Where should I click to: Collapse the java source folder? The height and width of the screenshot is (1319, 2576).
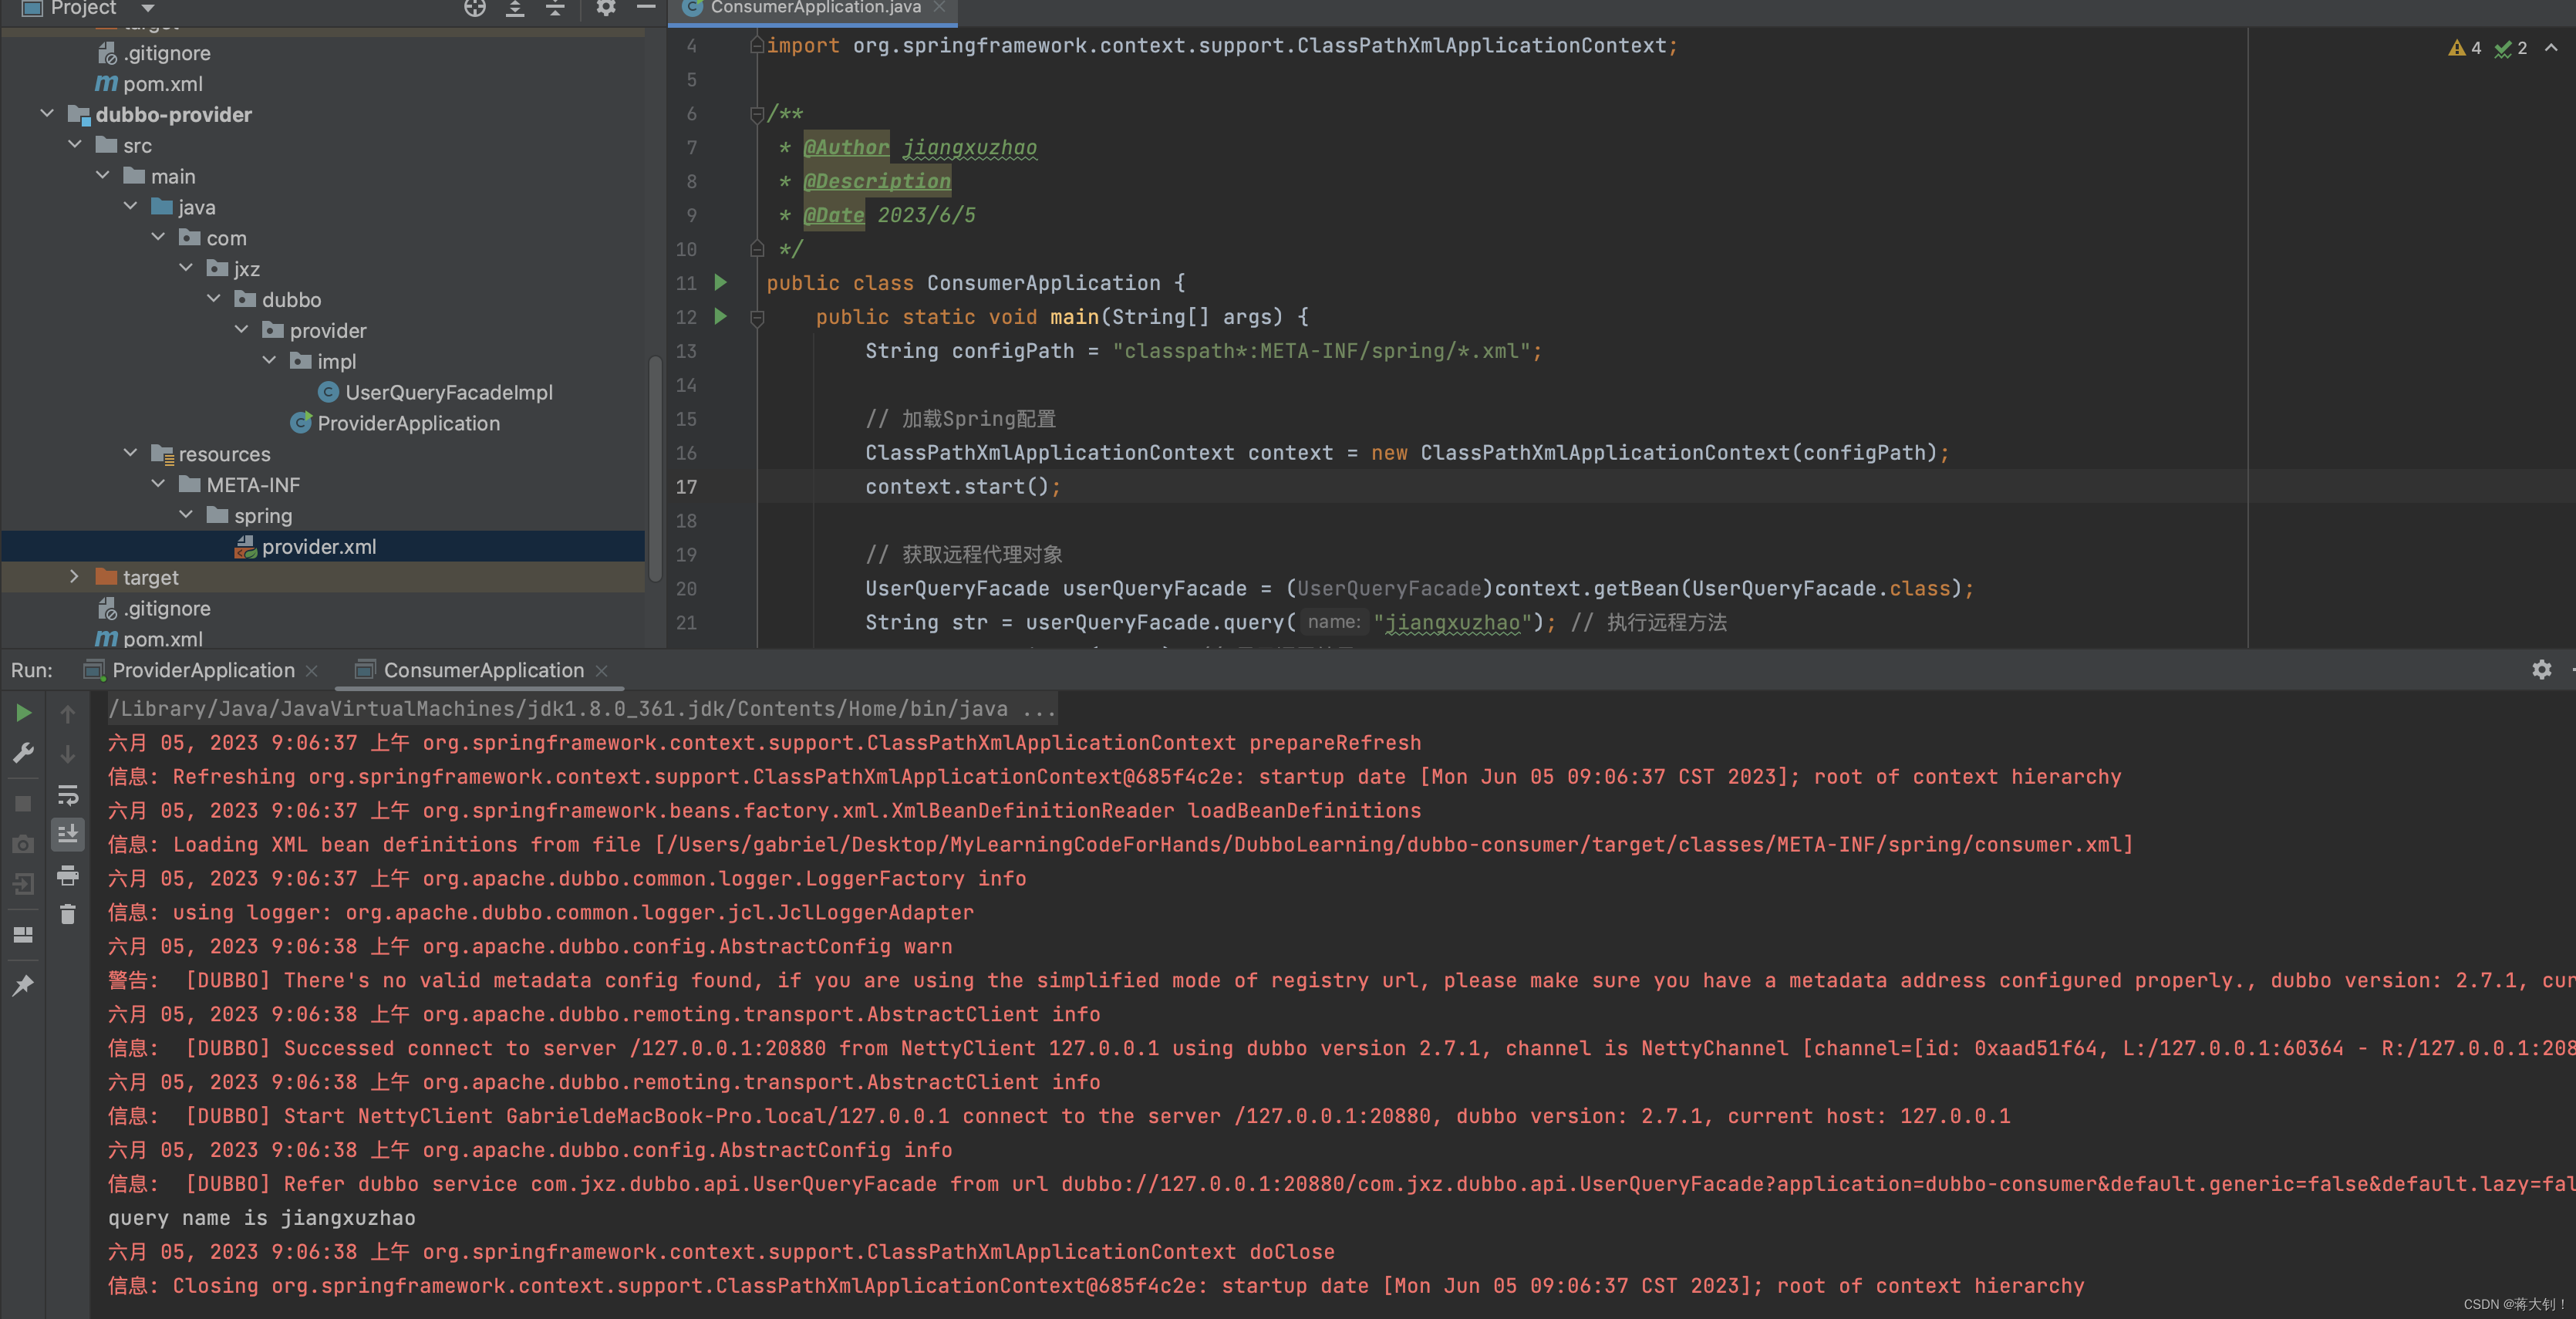pyautogui.click(x=130, y=207)
